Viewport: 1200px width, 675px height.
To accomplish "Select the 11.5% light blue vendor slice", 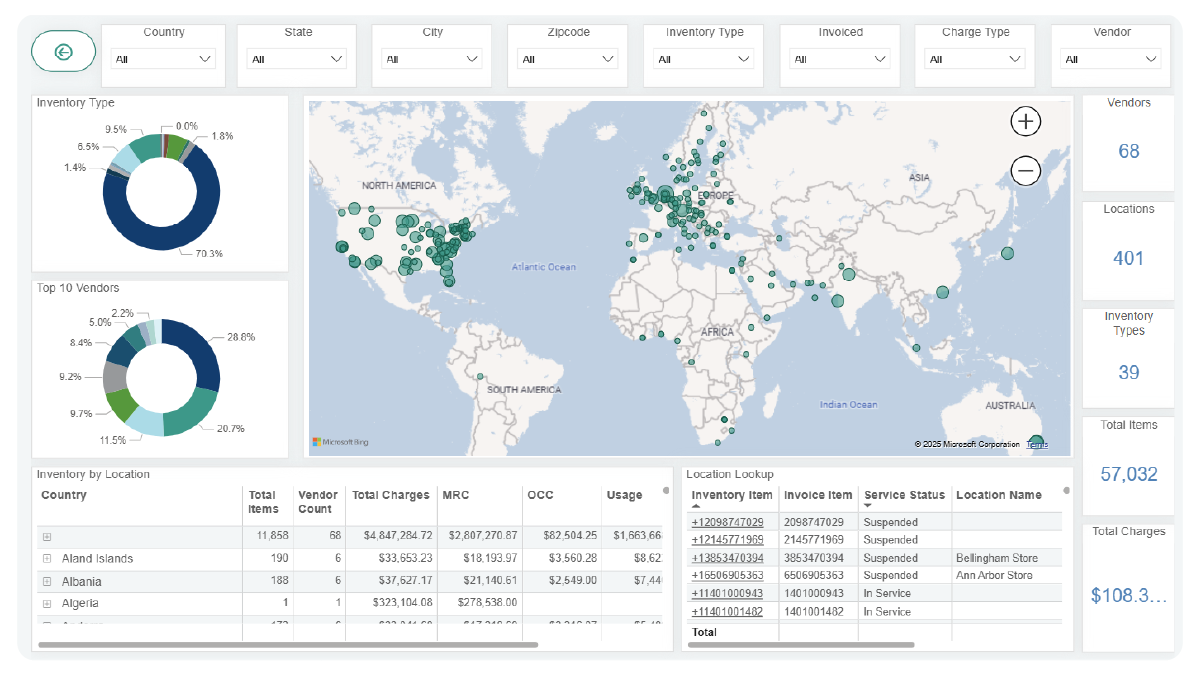I will [145, 422].
